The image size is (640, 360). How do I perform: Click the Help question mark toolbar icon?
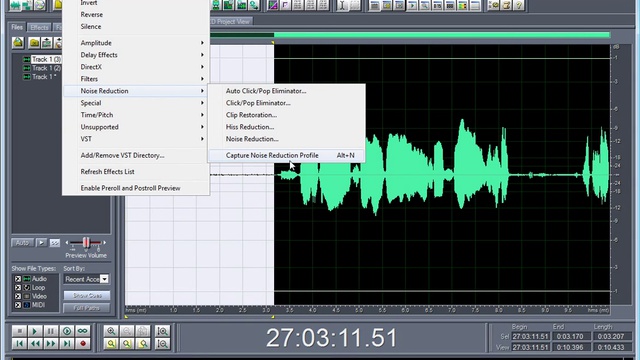(519, 5)
